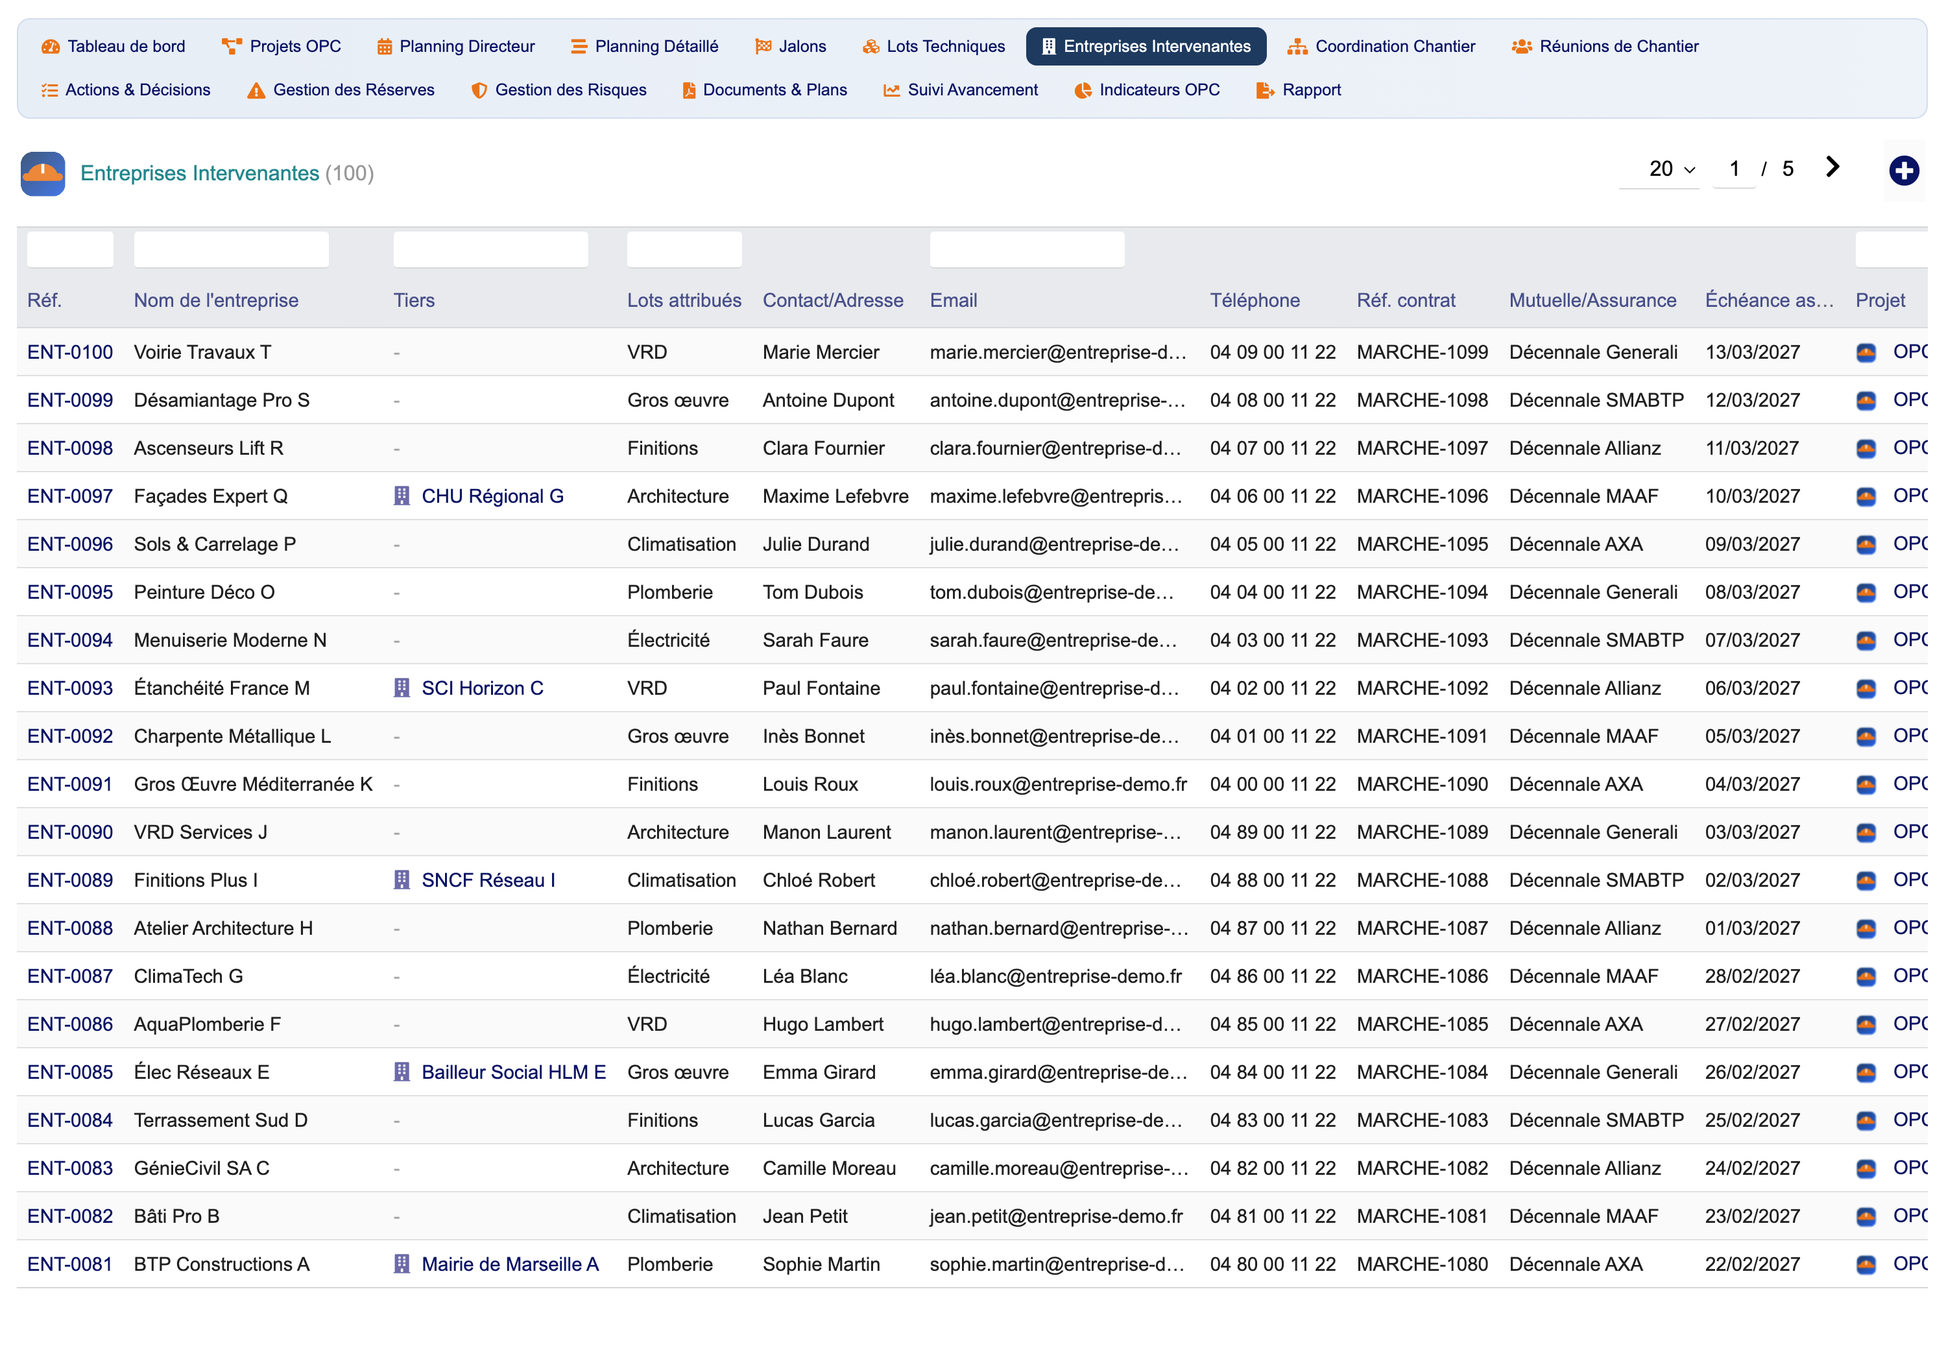The height and width of the screenshot is (1361, 1946).
Task: Click building icon beside Bailleur Social HLM E
Action: [402, 1072]
